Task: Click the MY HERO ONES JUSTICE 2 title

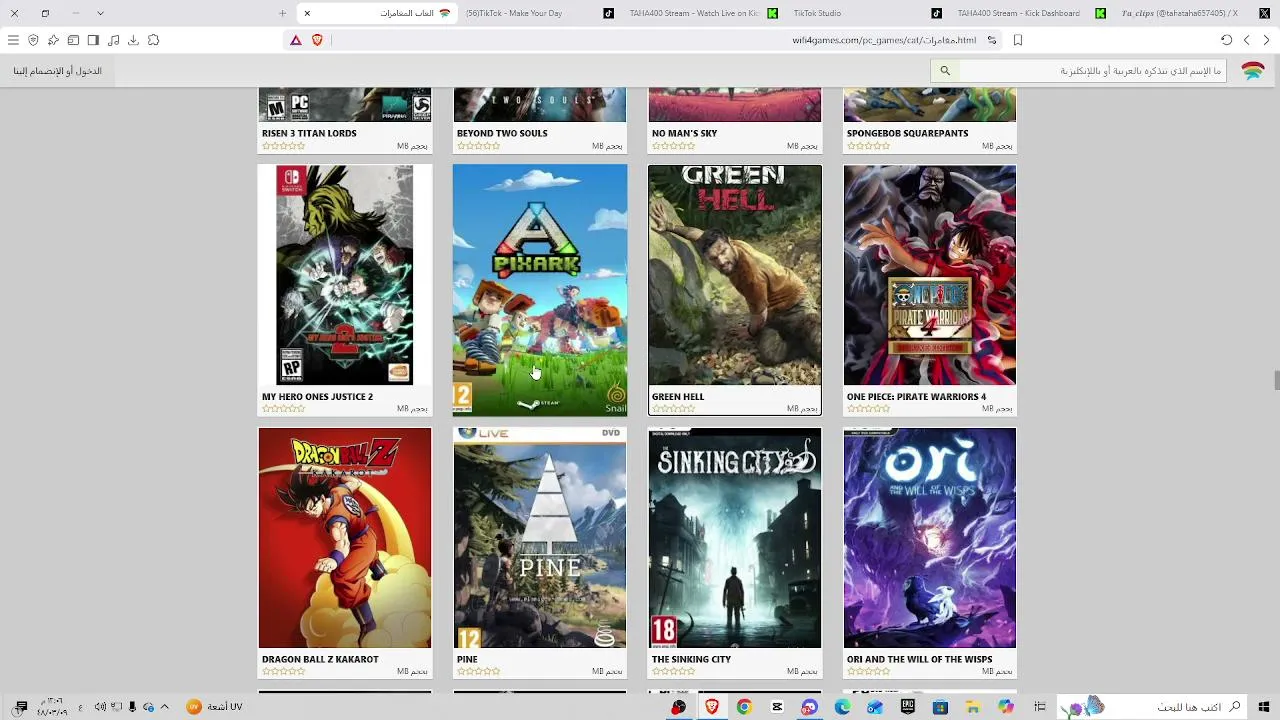Action: coord(317,397)
